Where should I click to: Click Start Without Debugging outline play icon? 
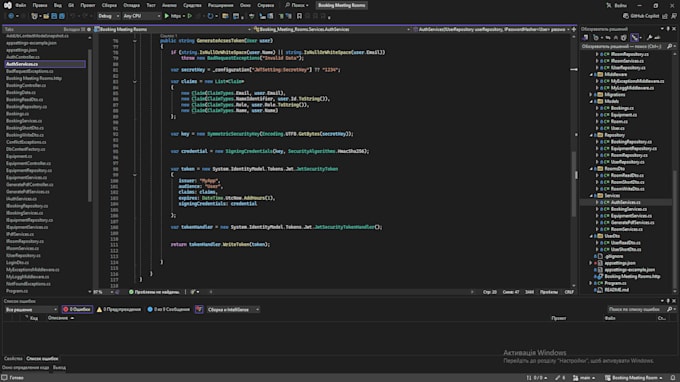(x=190, y=16)
